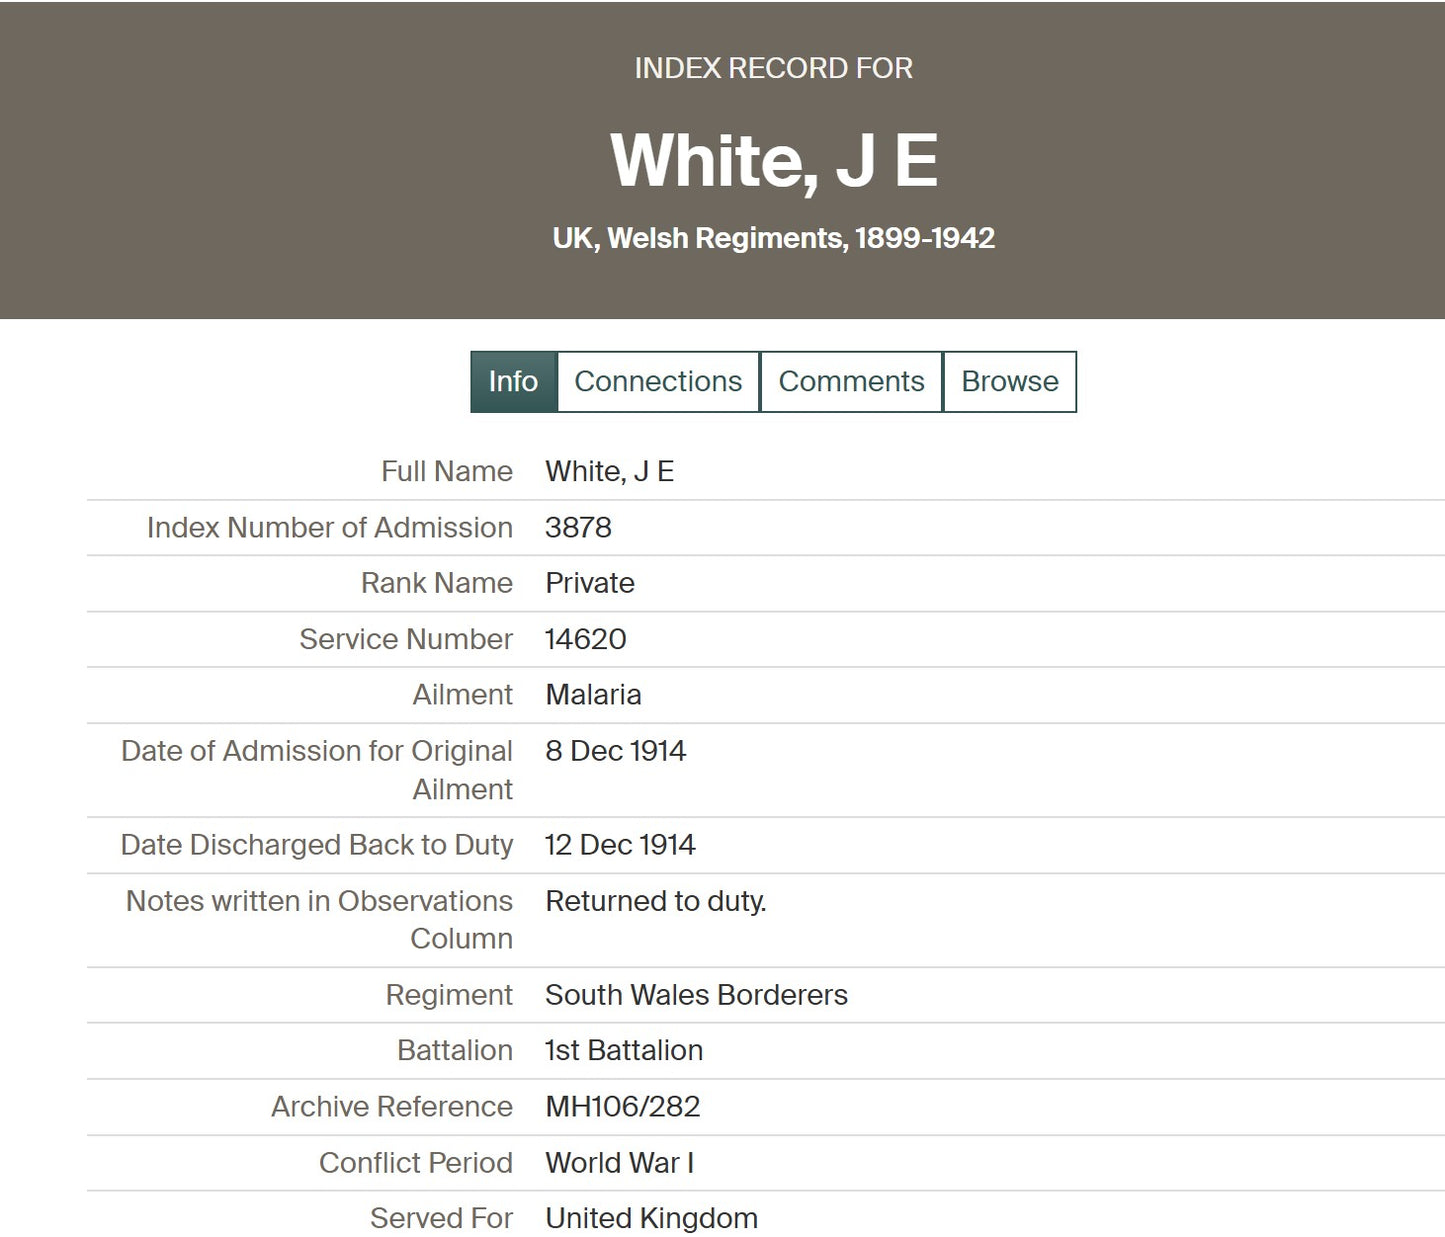Click the INDEX RECORD FOR header text
The height and width of the screenshot is (1237, 1445).
pos(773,68)
